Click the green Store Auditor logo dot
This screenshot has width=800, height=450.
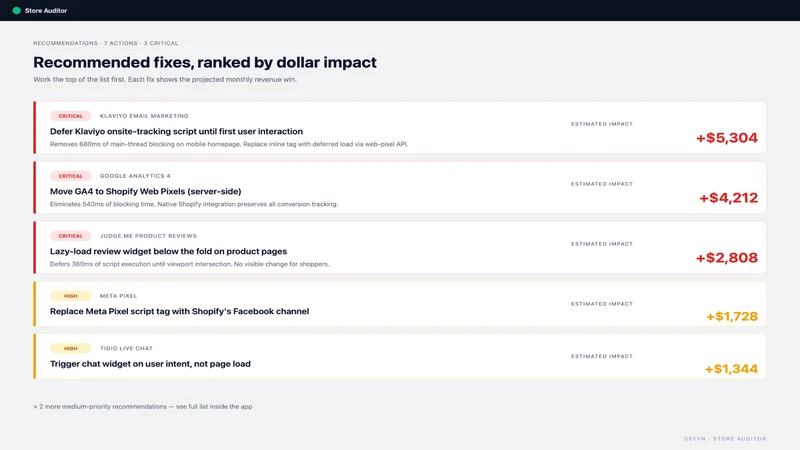pos(16,10)
